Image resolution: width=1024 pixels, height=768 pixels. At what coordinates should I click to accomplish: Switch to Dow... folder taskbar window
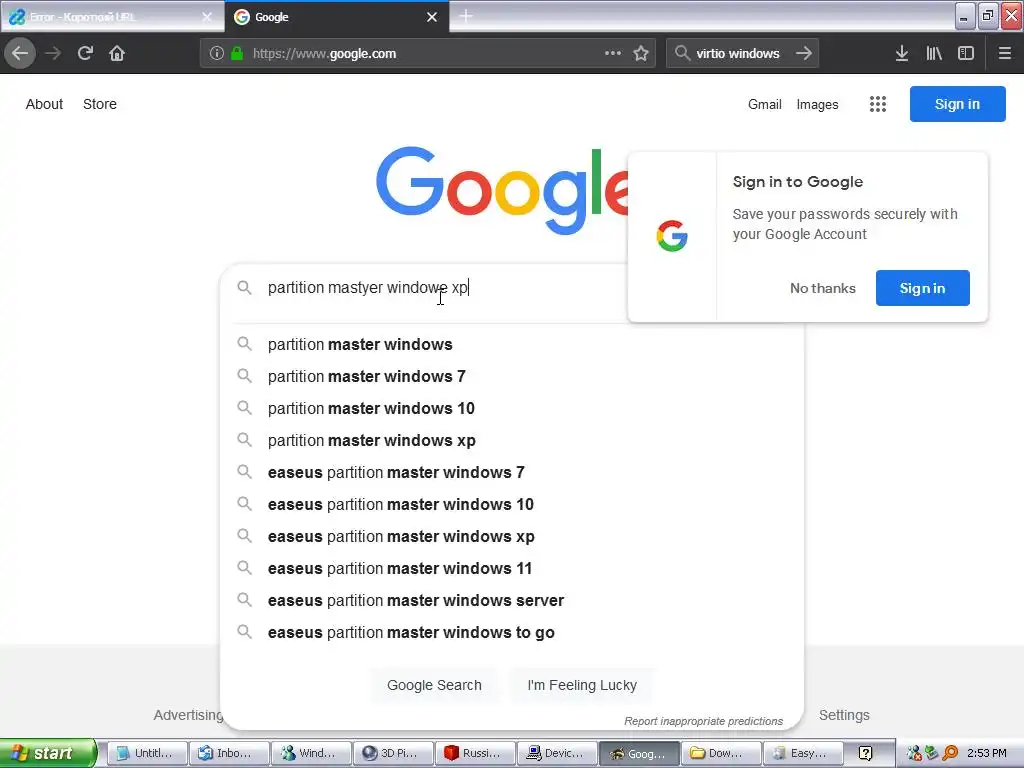(721, 753)
